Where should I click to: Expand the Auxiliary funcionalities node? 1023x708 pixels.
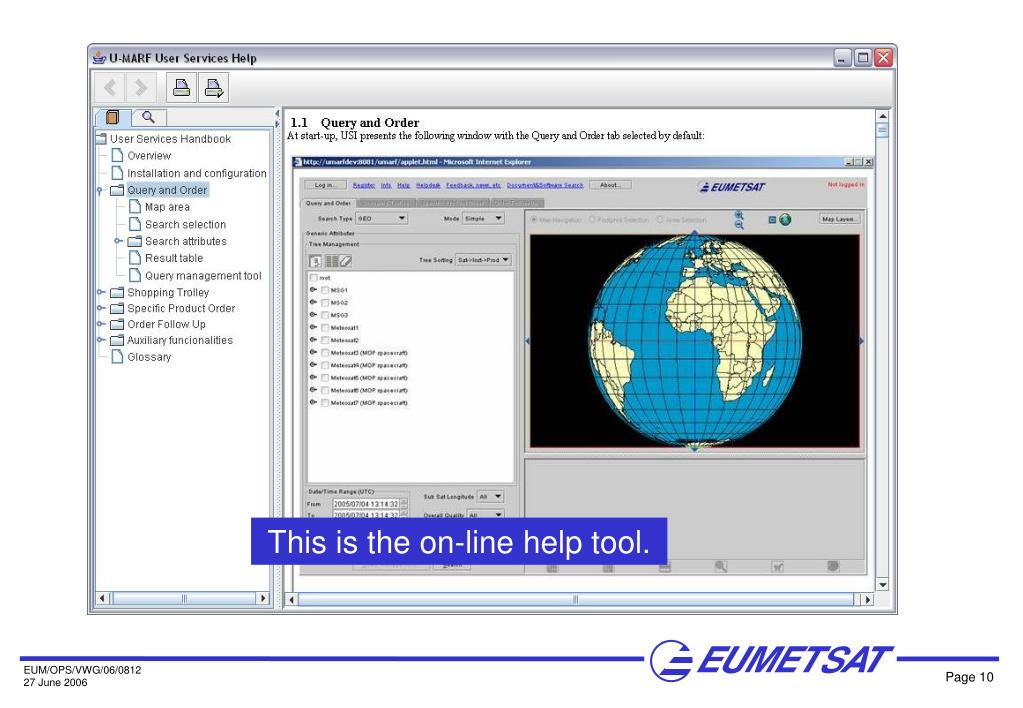tap(100, 340)
